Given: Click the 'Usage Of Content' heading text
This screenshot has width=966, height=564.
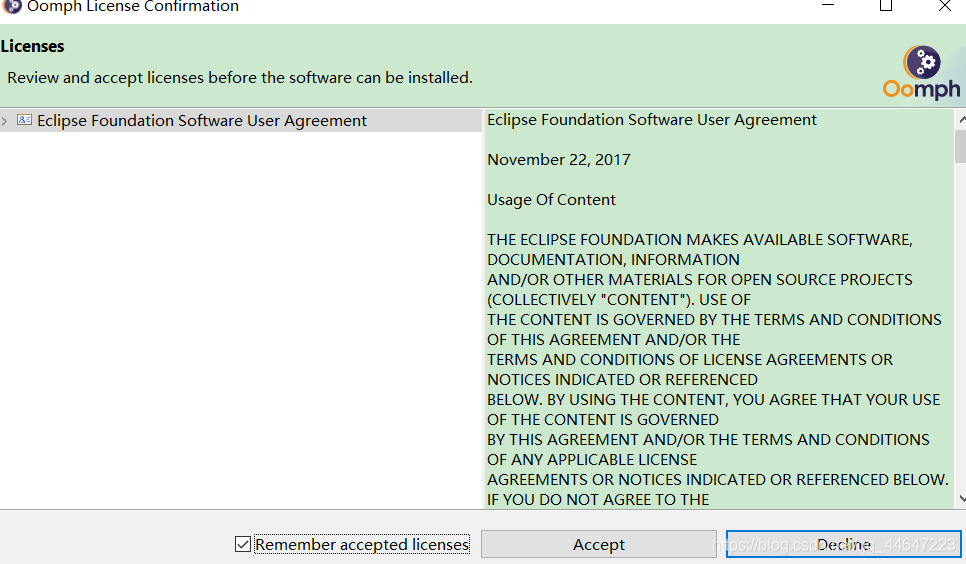Looking at the screenshot, I should point(551,200).
